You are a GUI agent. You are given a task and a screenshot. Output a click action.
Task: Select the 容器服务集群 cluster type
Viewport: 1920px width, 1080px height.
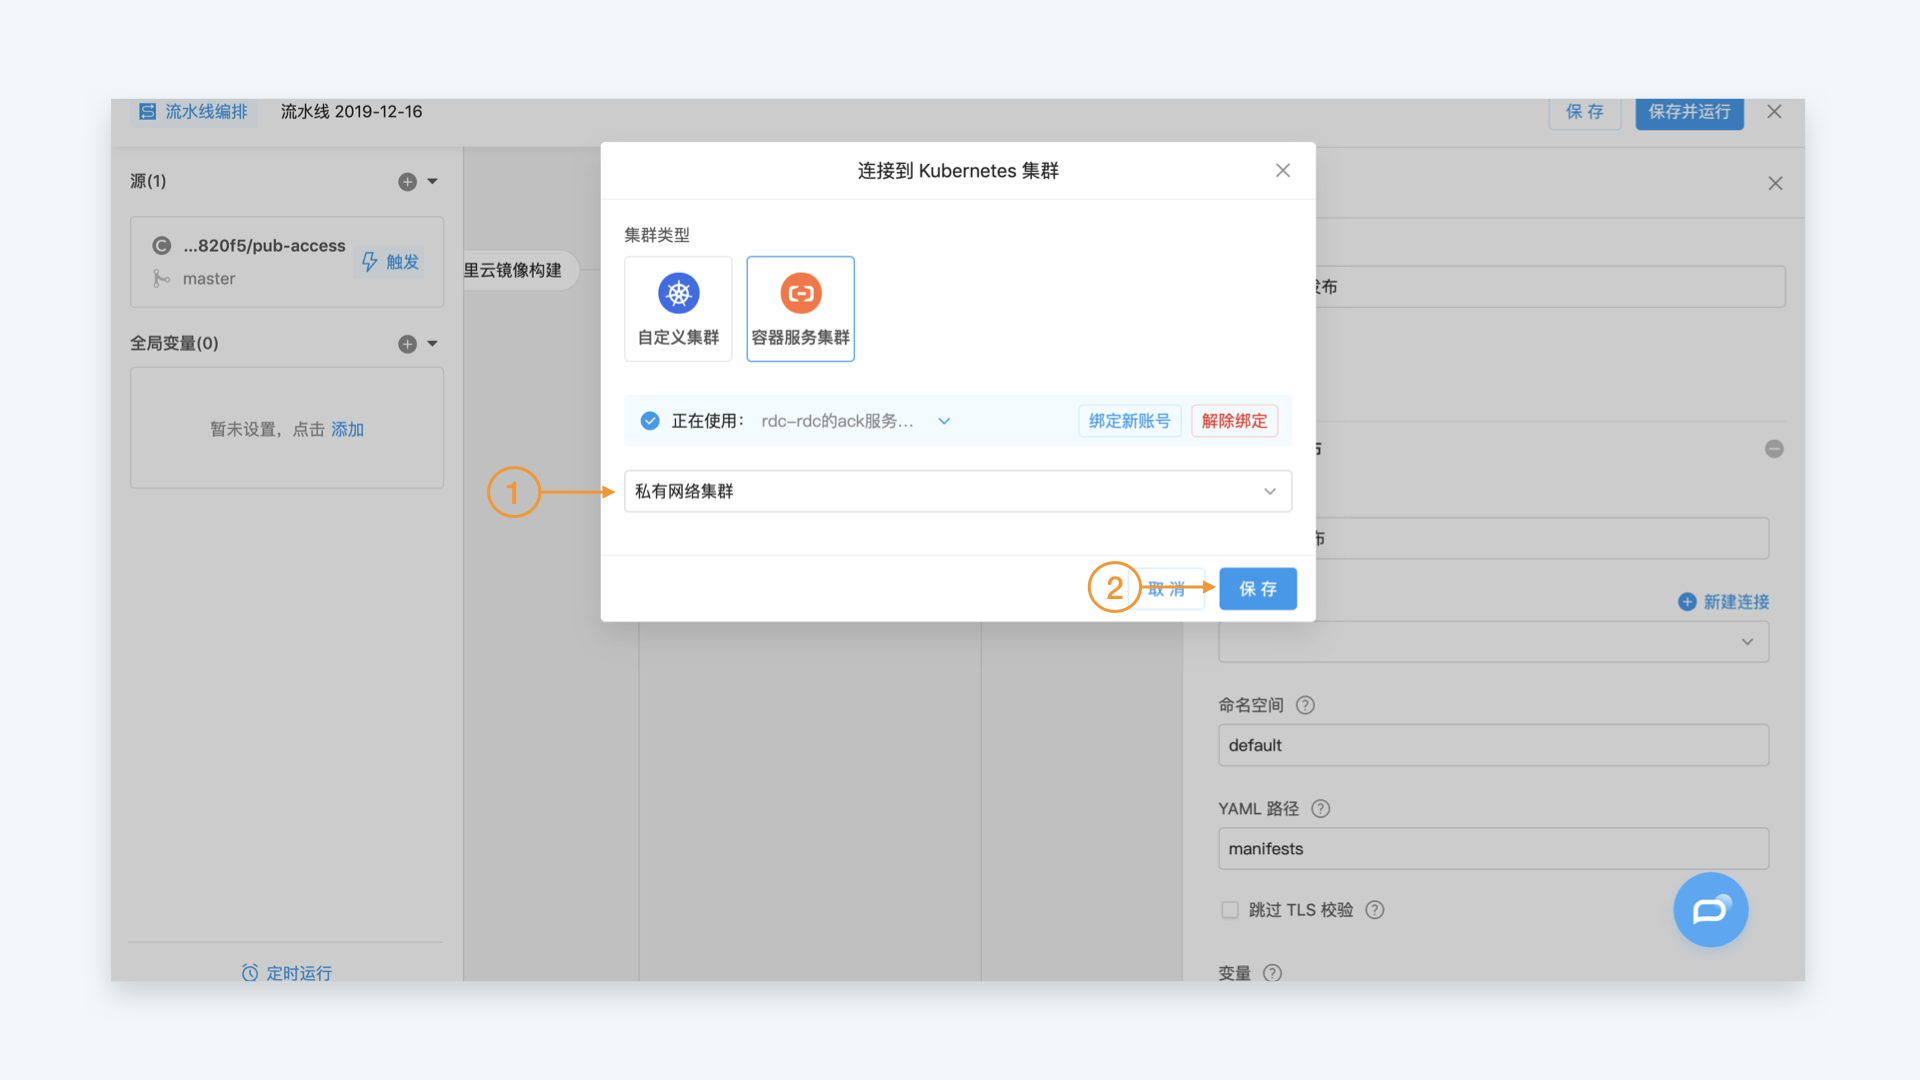800,309
